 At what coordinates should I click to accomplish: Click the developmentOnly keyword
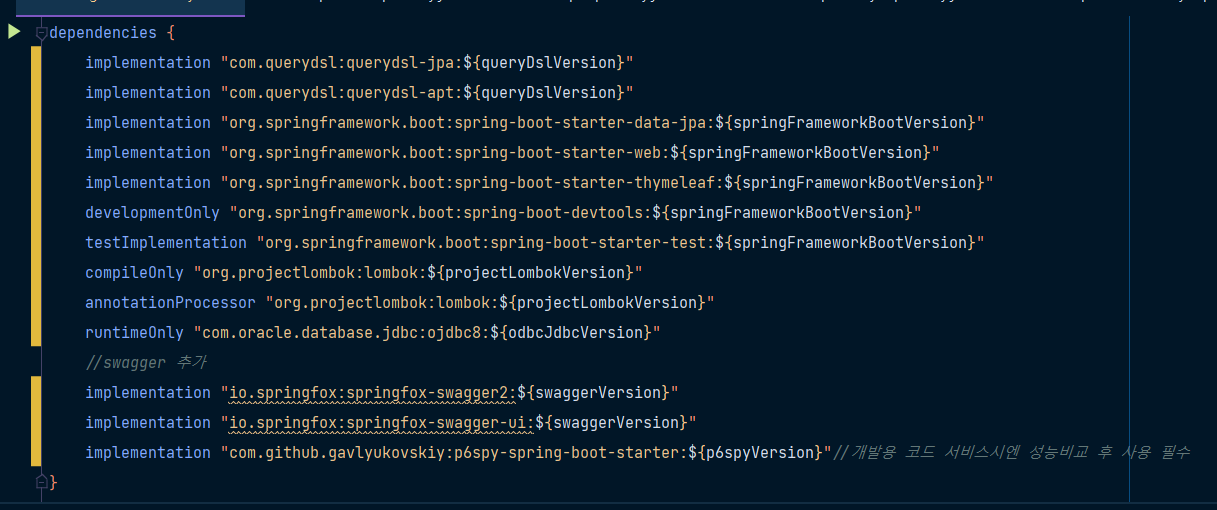[x=153, y=213]
